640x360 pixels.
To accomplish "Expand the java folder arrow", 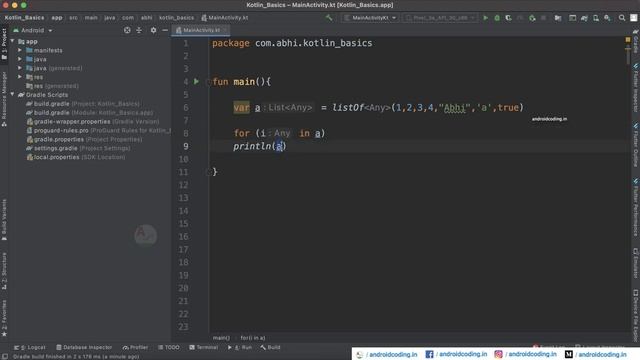I will [20, 59].
